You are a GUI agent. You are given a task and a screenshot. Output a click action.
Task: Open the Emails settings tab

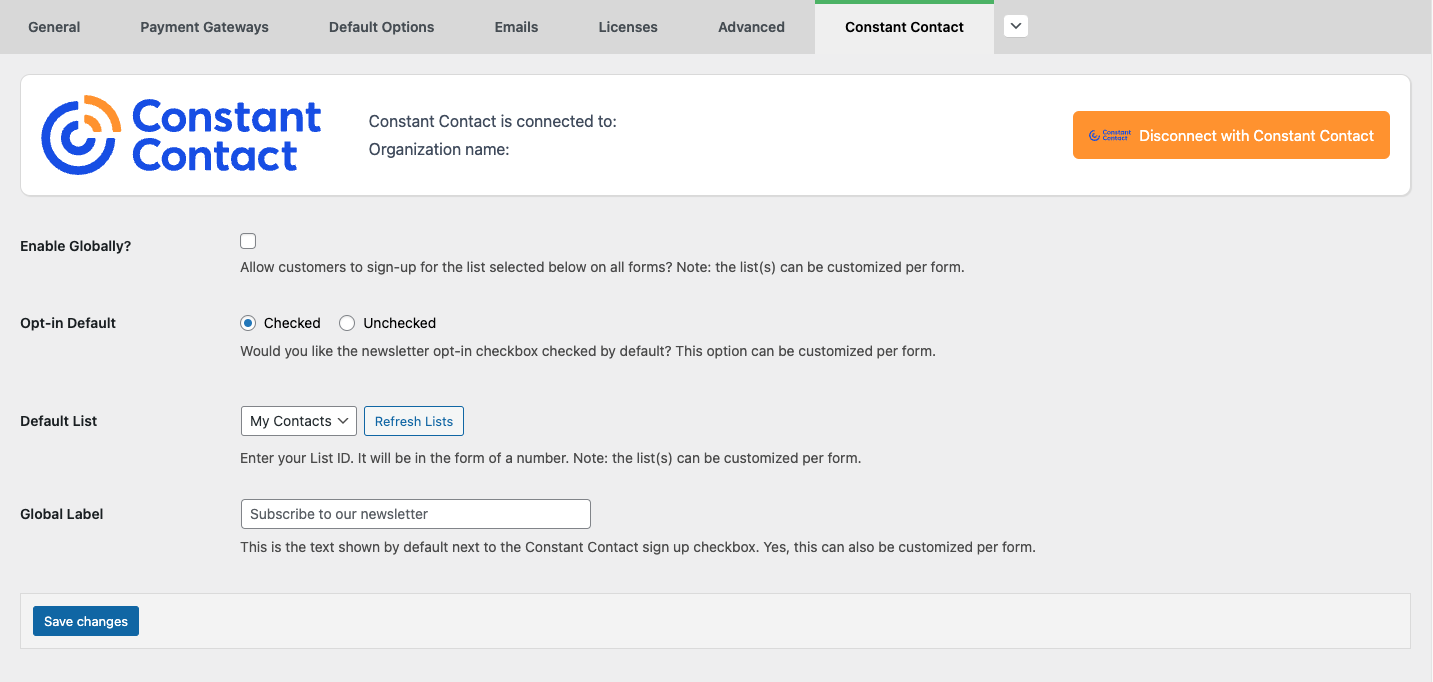click(516, 27)
